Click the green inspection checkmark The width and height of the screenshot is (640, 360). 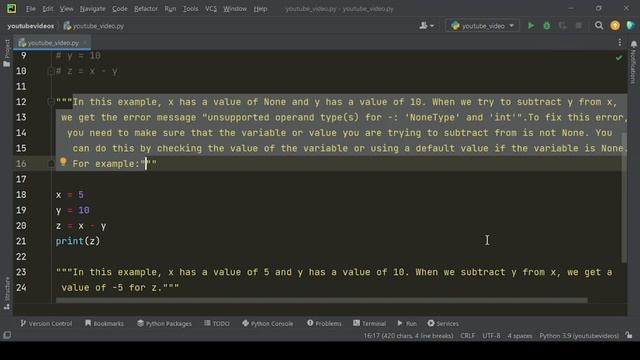pos(619,58)
